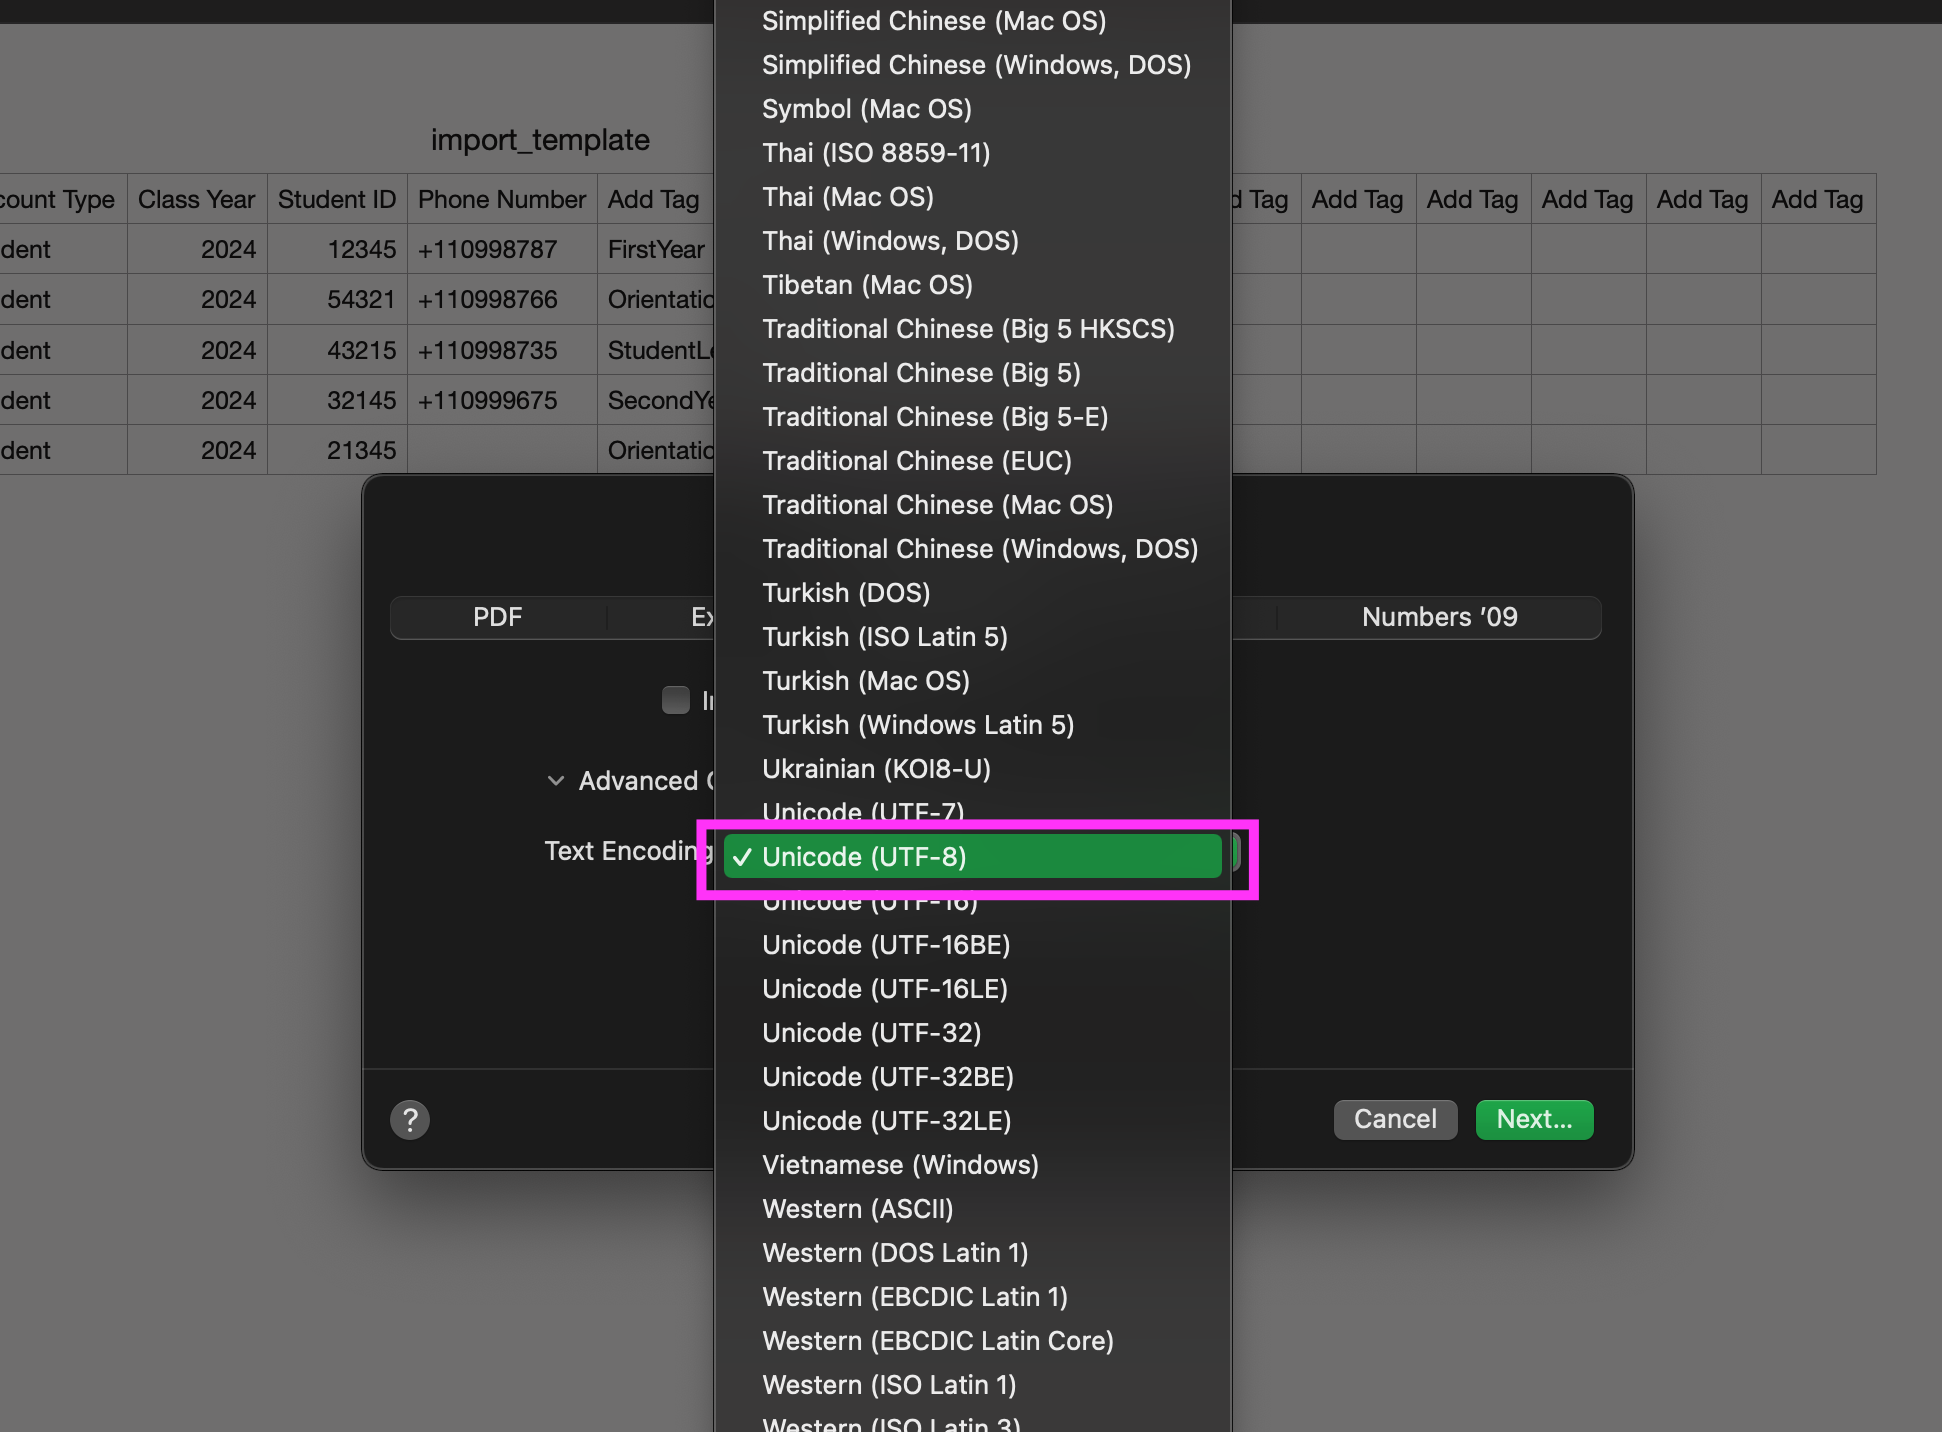The image size is (1942, 1432).
Task: Select Western (DOS Latin 1) encoding
Action: (895, 1253)
